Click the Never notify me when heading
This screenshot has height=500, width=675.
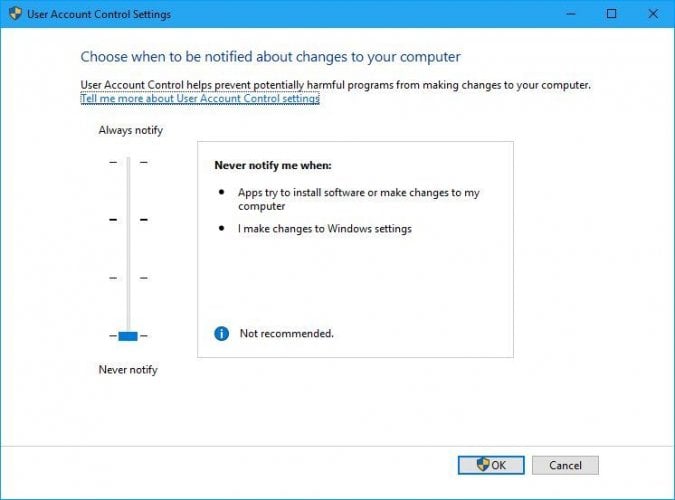coord(273,165)
